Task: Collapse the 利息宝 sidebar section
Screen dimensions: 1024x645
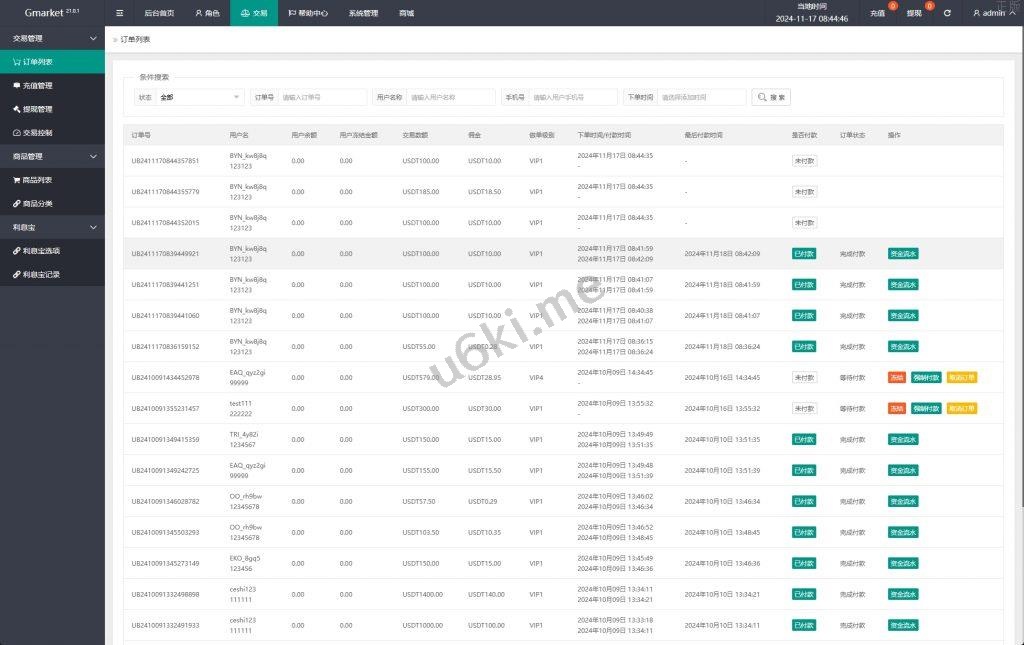Action: click(x=93, y=227)
